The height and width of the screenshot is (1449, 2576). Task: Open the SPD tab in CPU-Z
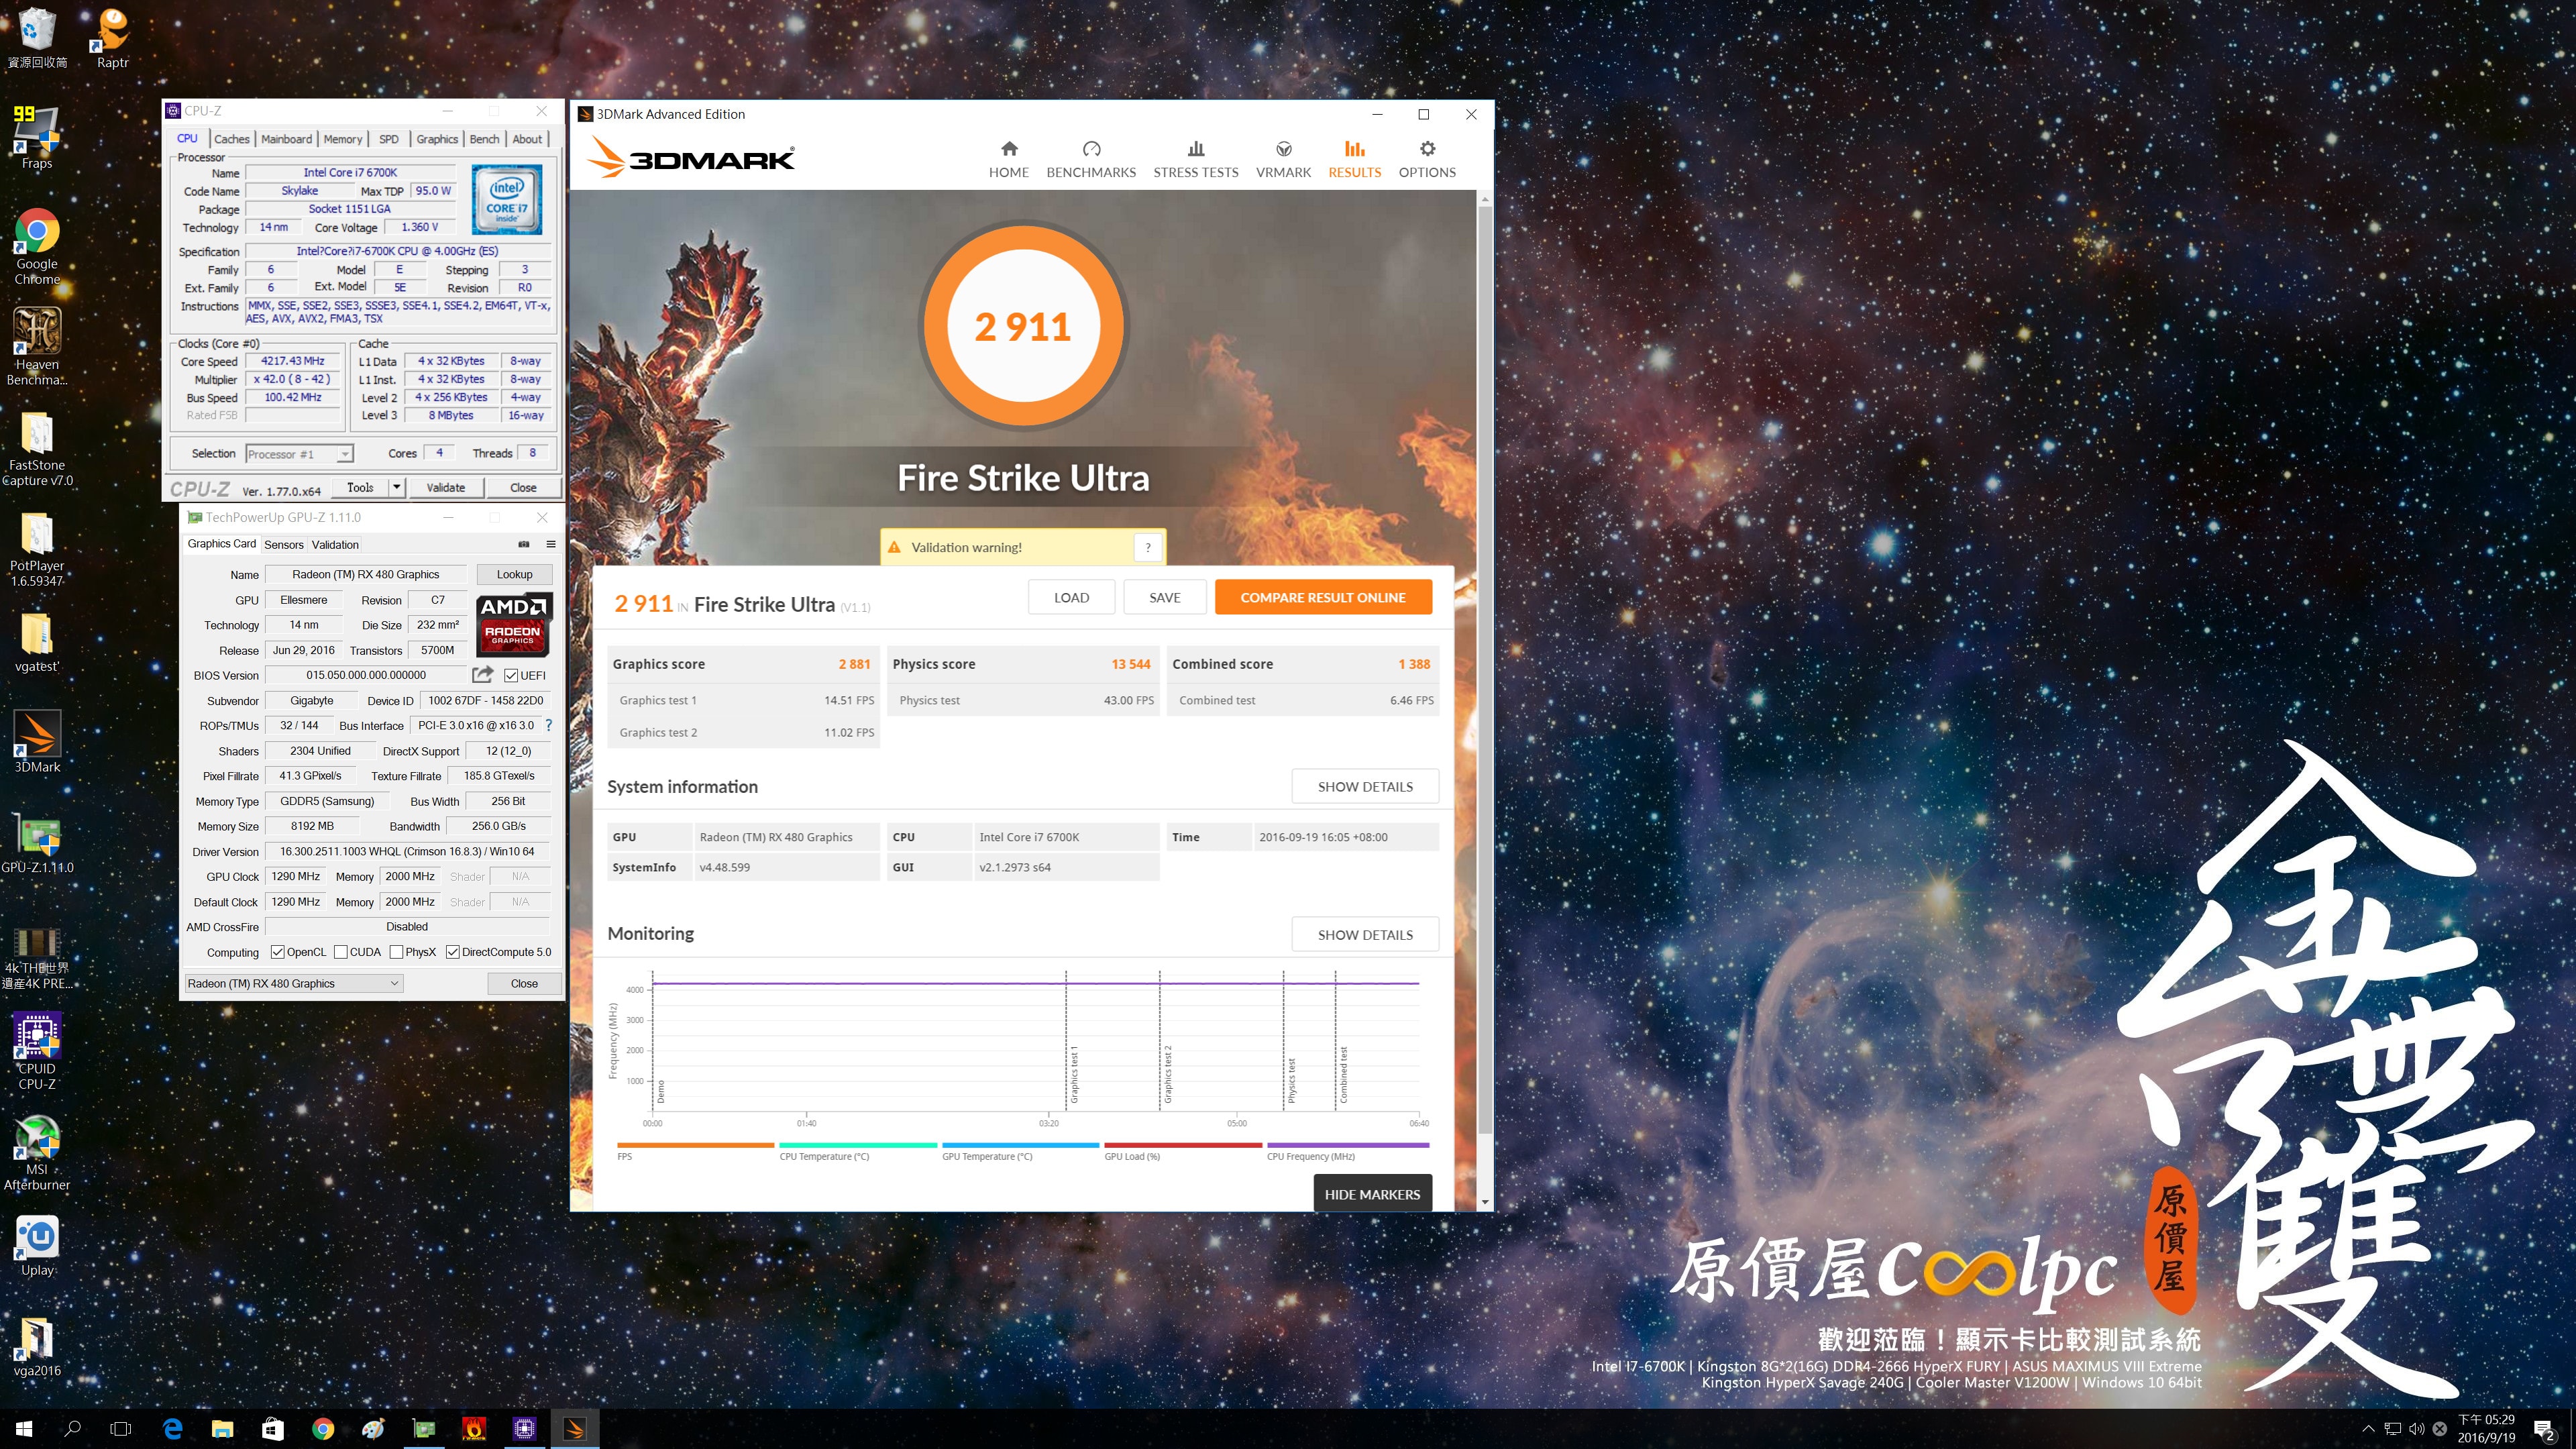[x=388, y=139]
